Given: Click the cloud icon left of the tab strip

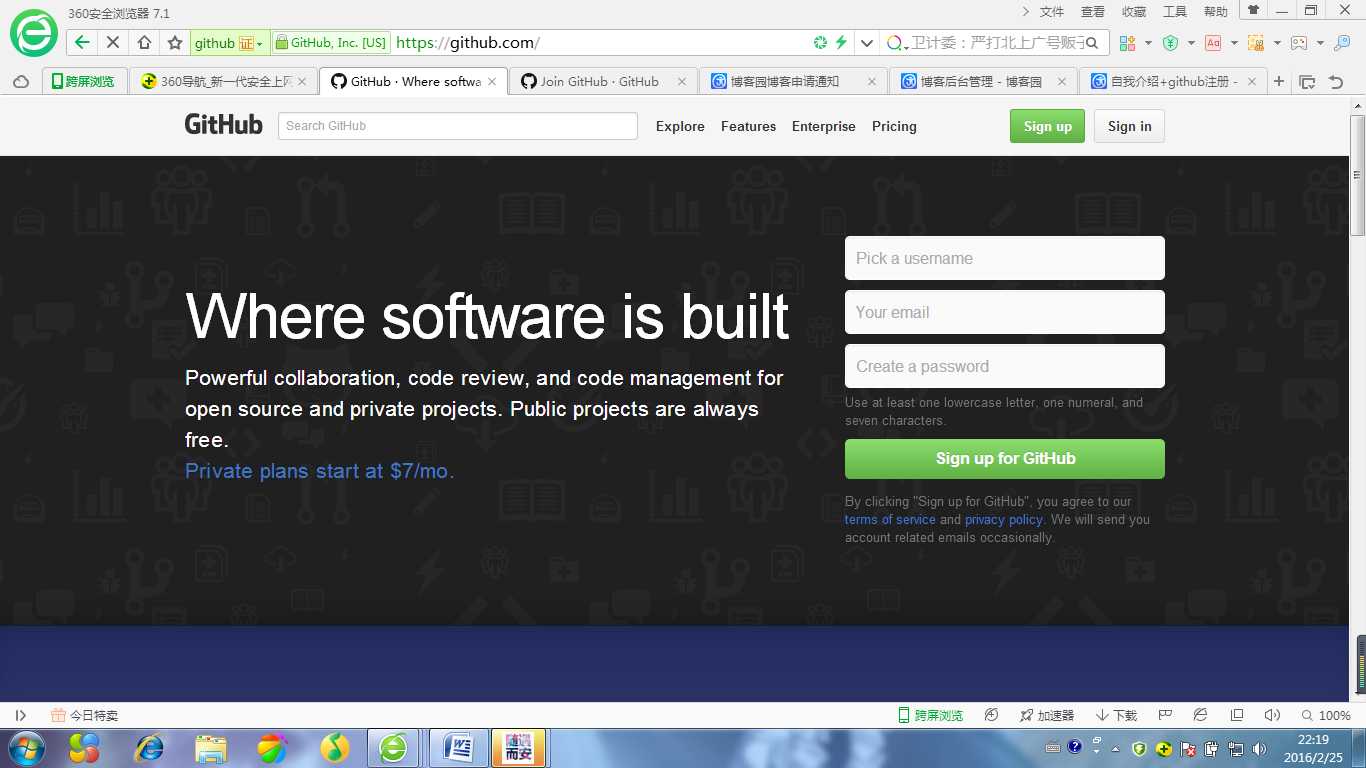Looking at the screenshot, I should [21, 82].
